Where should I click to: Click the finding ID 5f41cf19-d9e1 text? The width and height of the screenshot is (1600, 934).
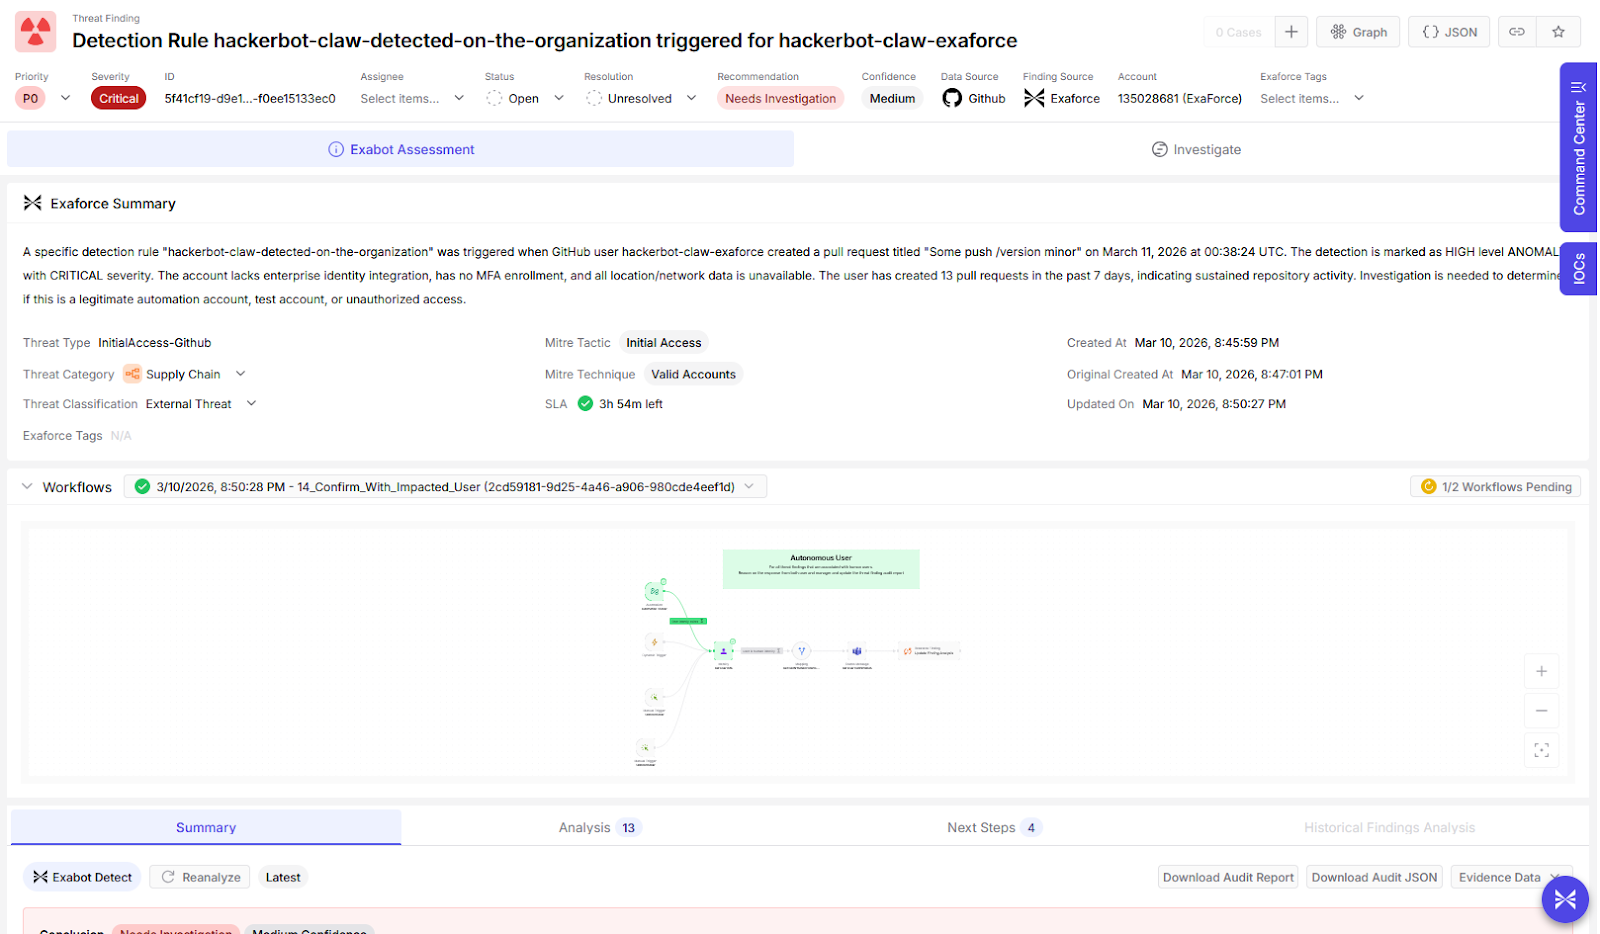(250, 99)
